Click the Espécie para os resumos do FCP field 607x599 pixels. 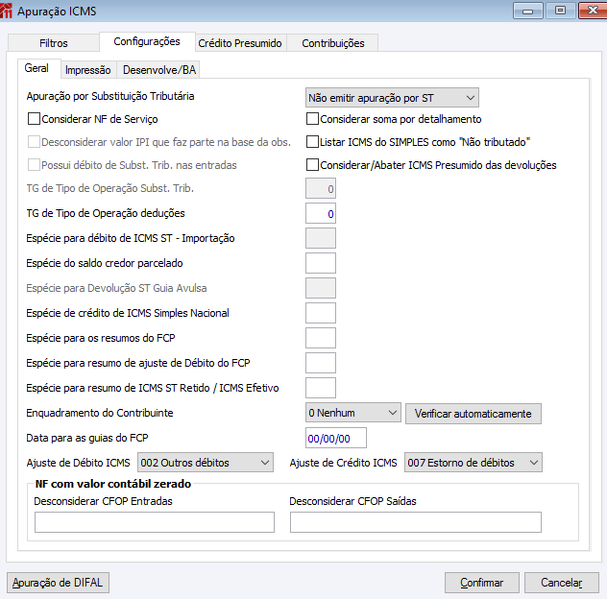tap(321, 338)
